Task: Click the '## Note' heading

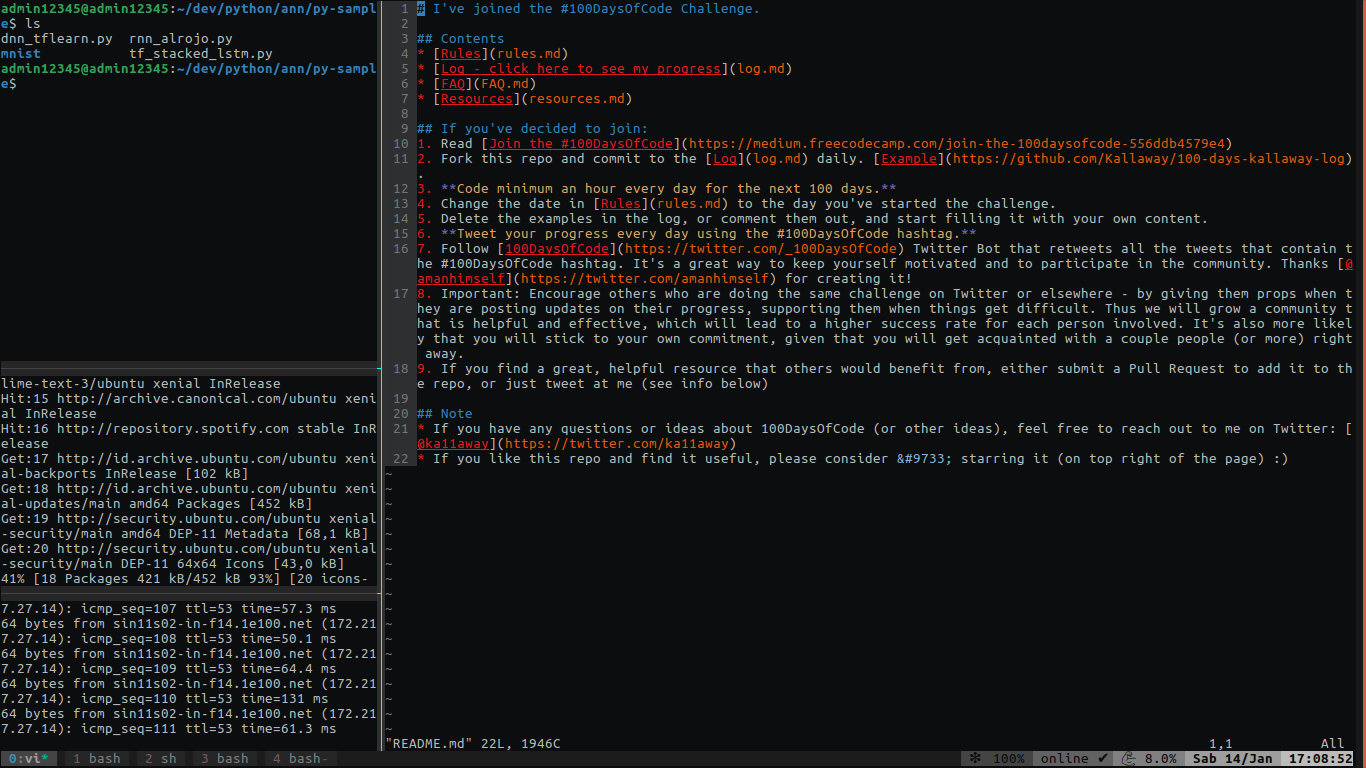Action: (x=445, y=414)
